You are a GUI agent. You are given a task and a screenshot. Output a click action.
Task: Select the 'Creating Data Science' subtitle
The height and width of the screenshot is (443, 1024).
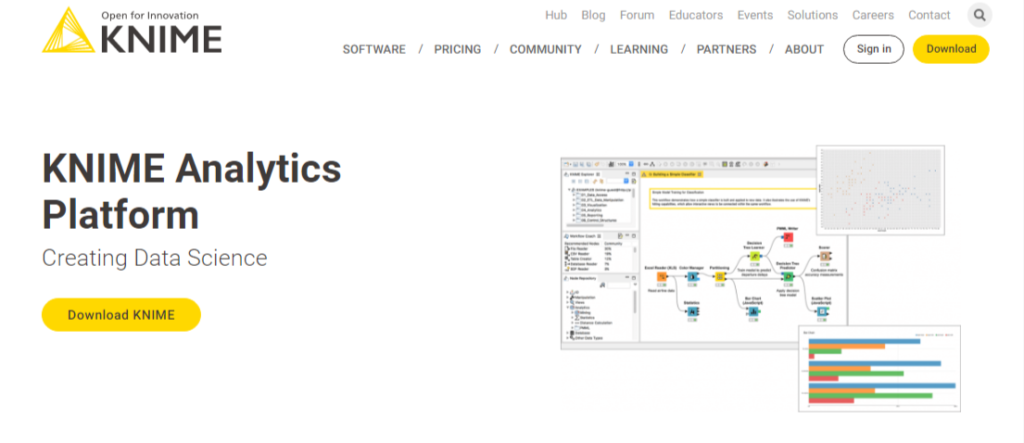tap(155, 257)
